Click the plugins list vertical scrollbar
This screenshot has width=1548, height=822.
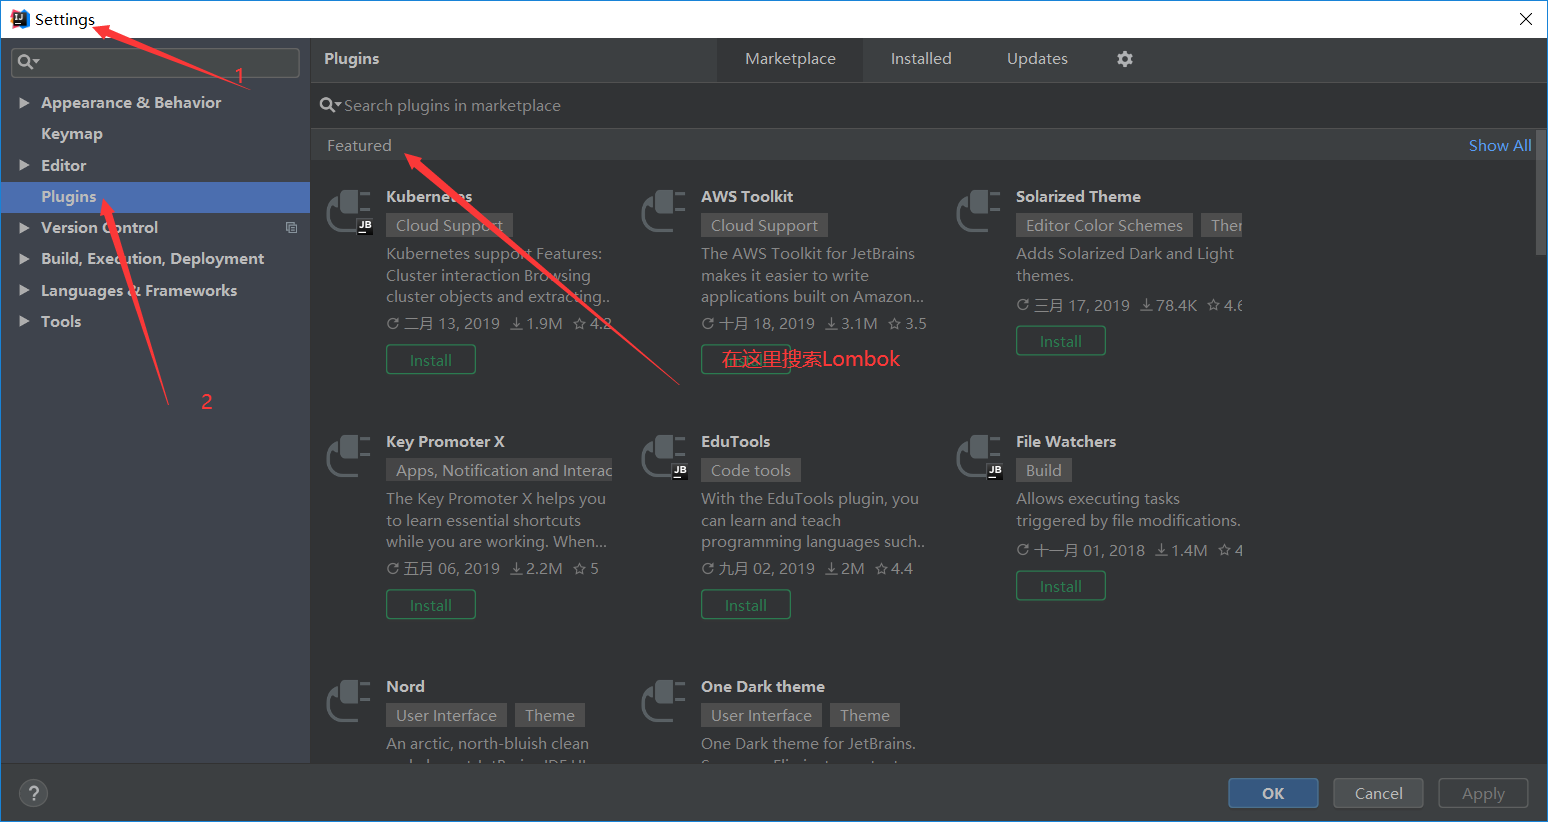(x=1541, y=195)
